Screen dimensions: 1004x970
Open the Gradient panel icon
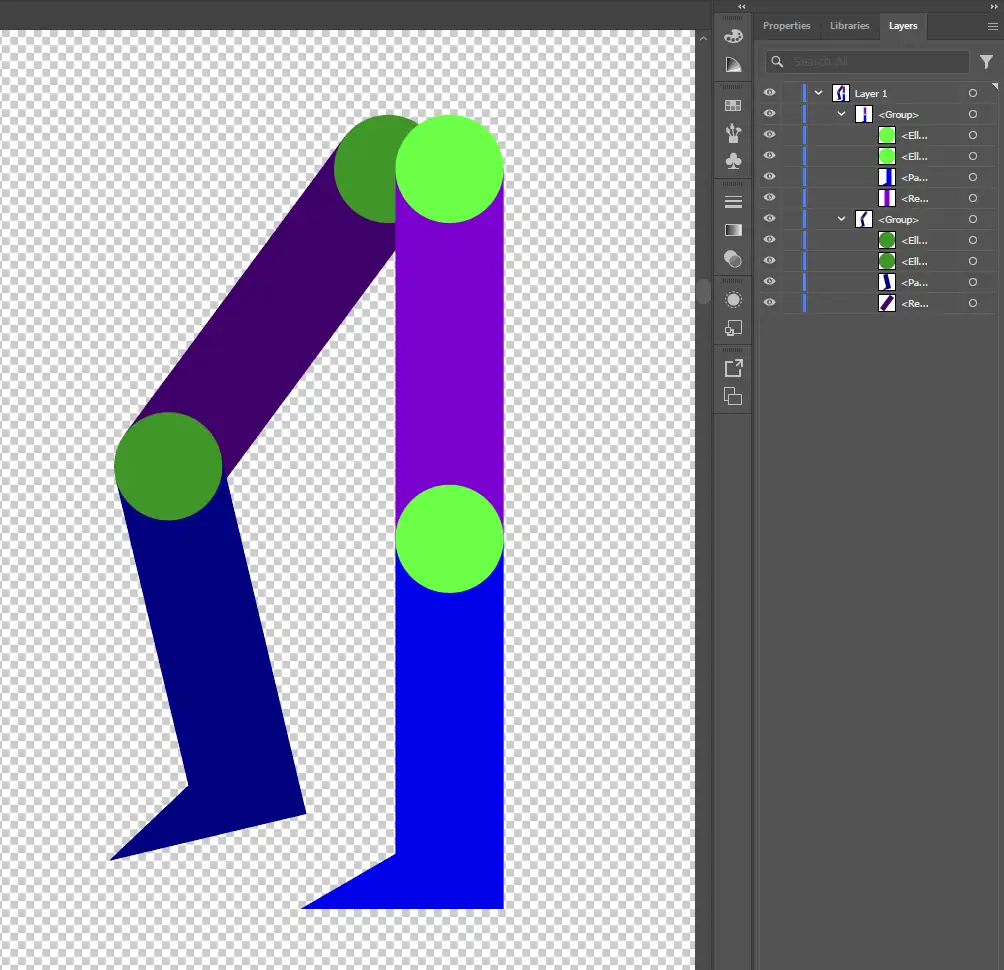(733, 230)
